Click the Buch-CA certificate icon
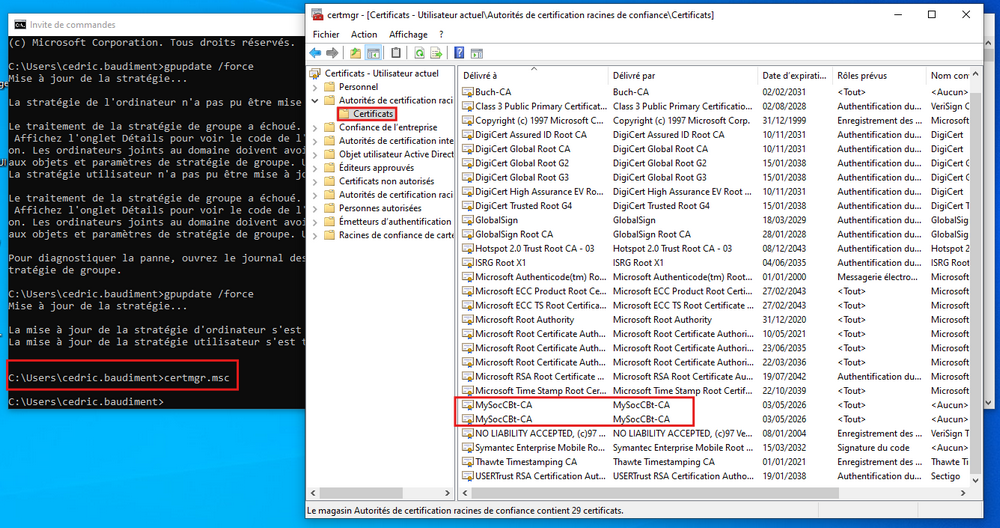Screen dimensions: 1000x528 point(467,92)
